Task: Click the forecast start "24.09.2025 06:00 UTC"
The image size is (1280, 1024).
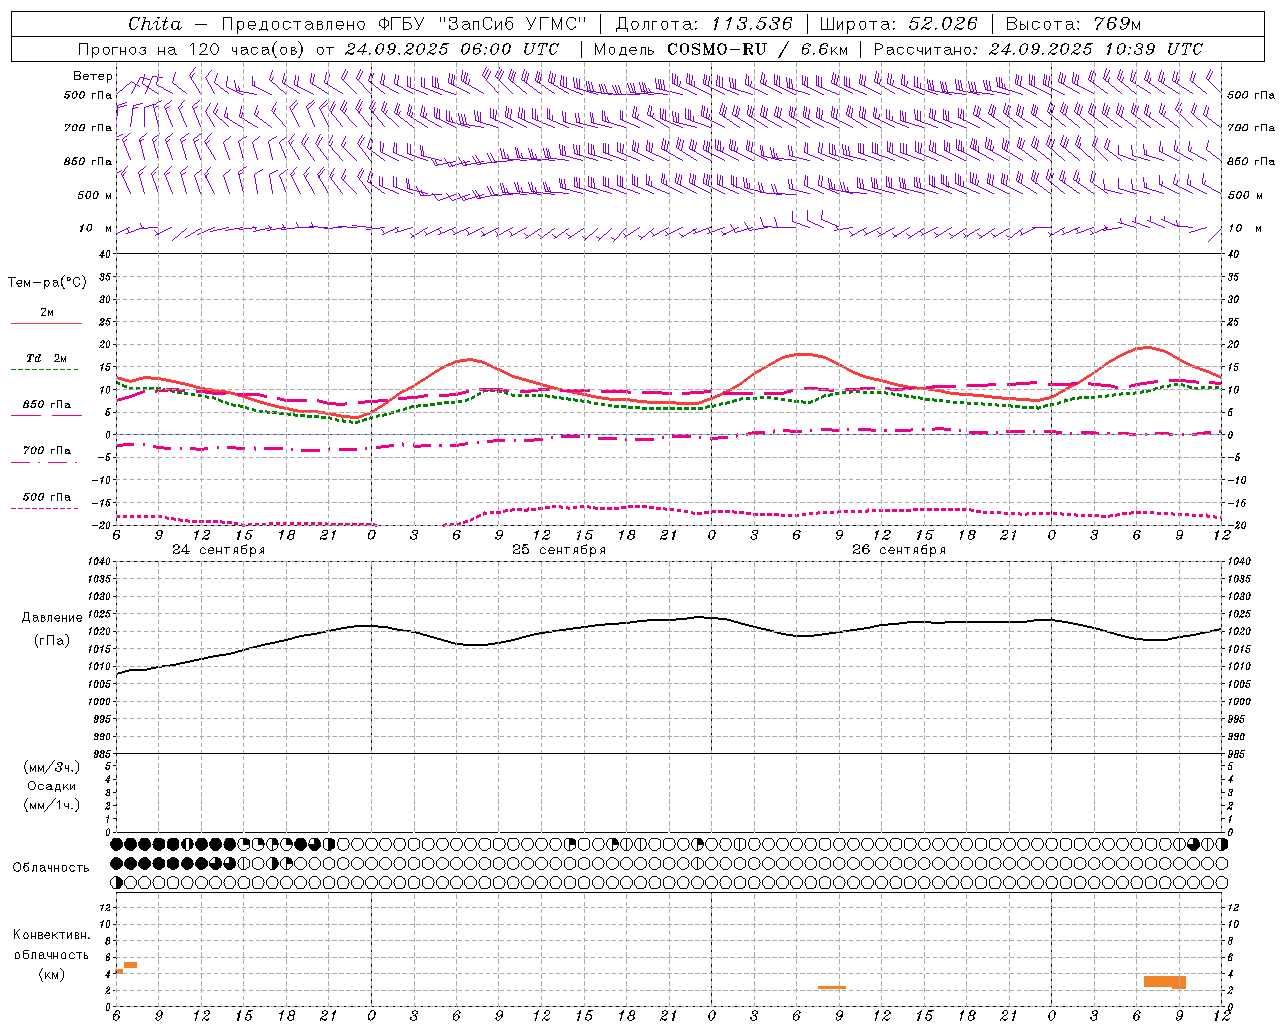Action: tap(452, 49)
